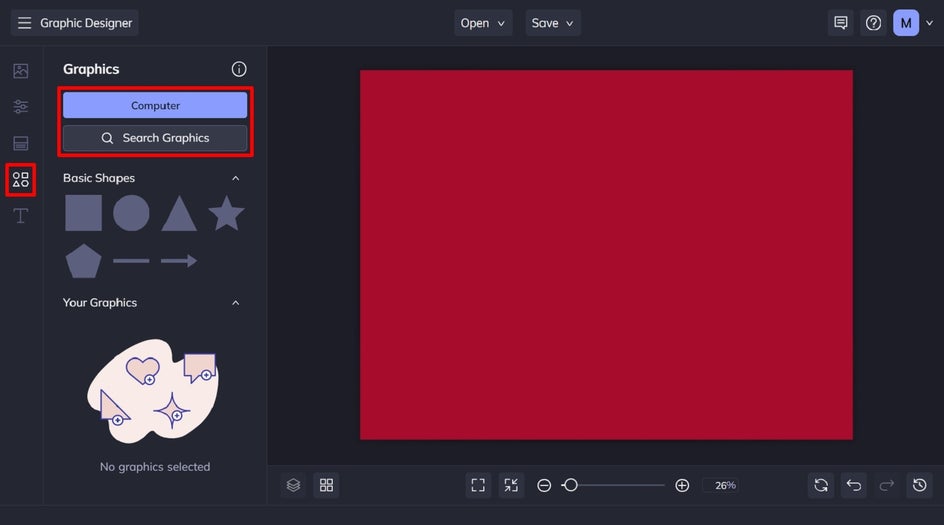Open the layers panel icon

pyautogui.click(x=293, y=485)
